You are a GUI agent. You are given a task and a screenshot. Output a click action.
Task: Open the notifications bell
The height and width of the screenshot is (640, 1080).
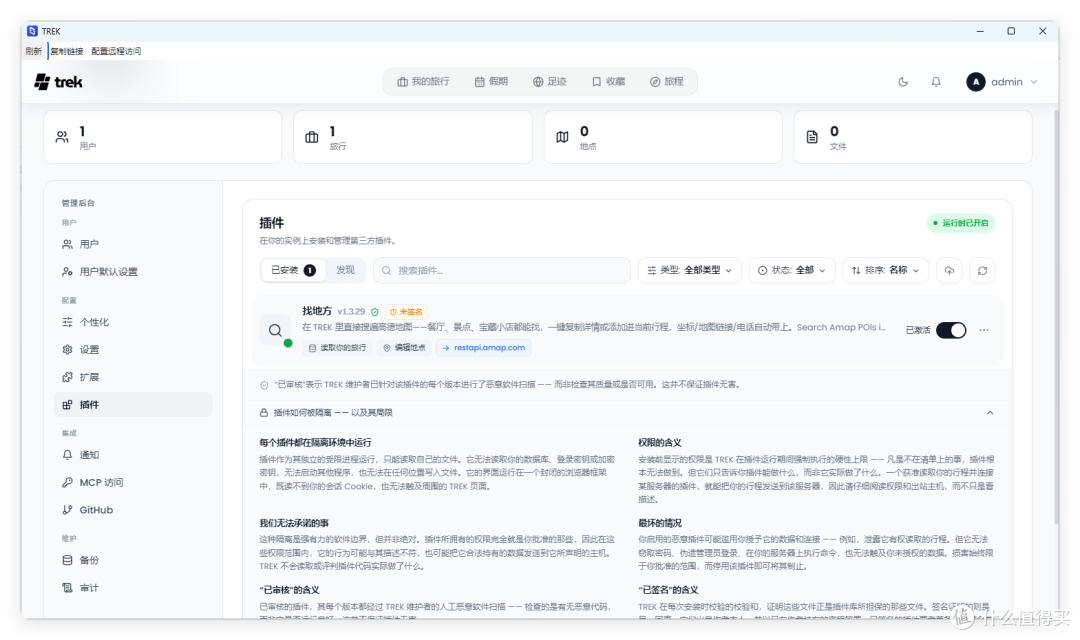tap(935, 82)
